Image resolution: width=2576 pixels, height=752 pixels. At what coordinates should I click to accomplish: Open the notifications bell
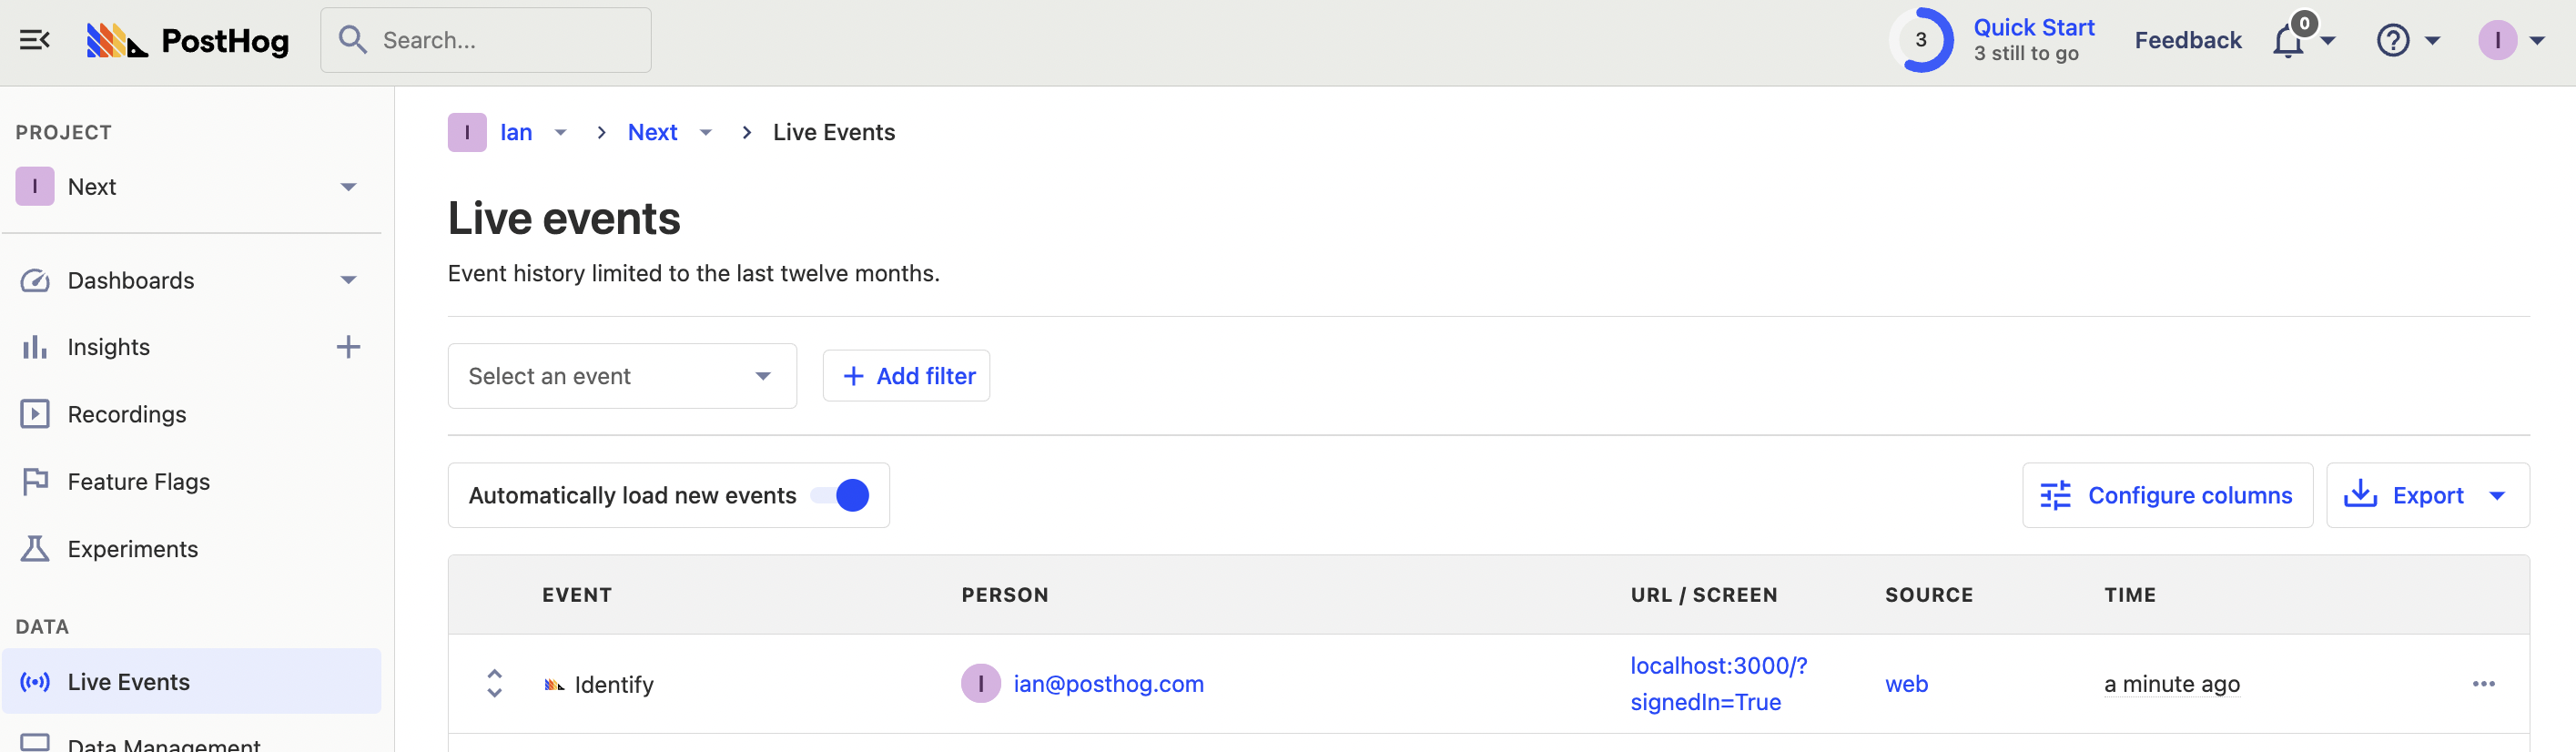[2288, 41]
